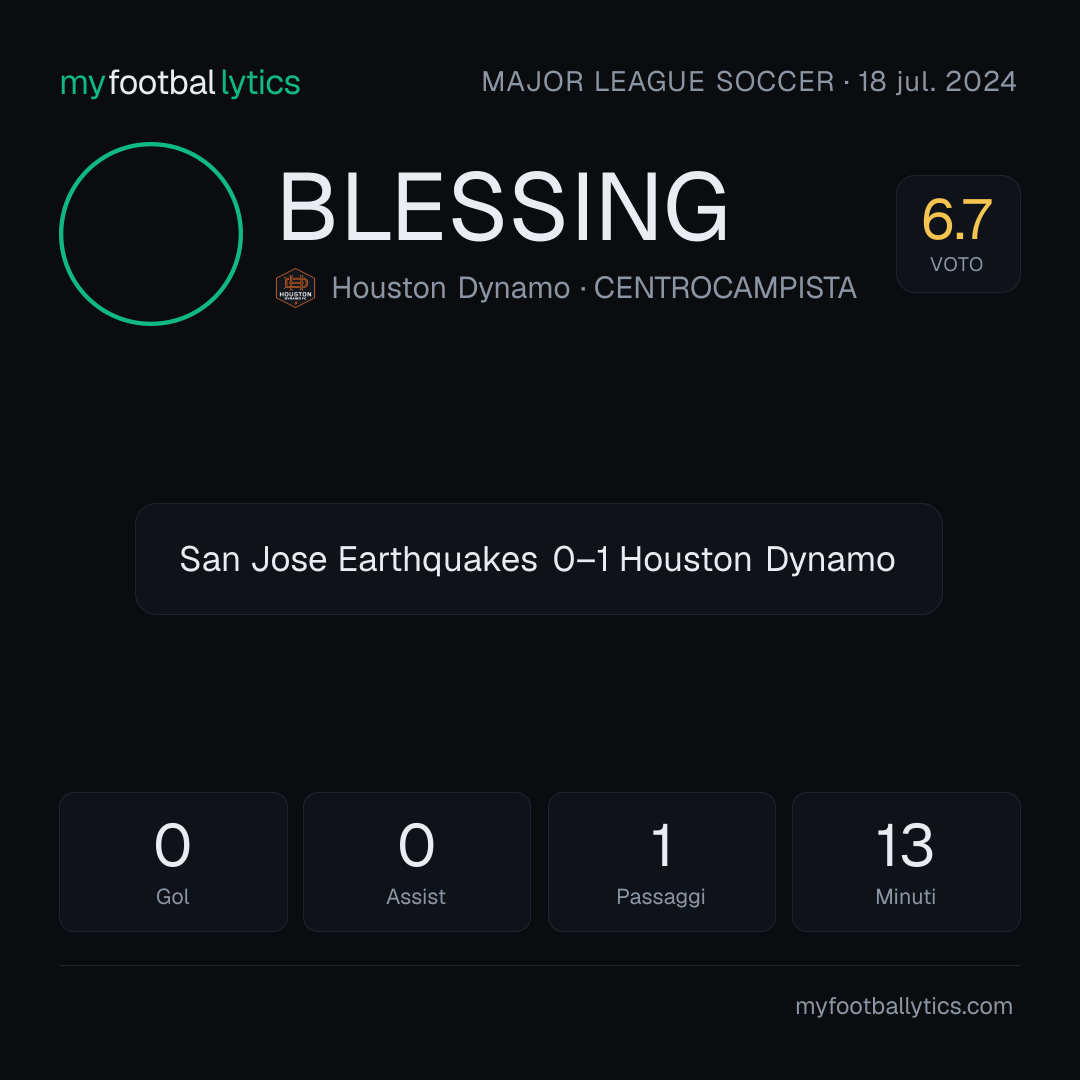Visit the myfootballytics.com footer link
Viewport: 1080px width, 1080px height.
(x=904, y=1006)
